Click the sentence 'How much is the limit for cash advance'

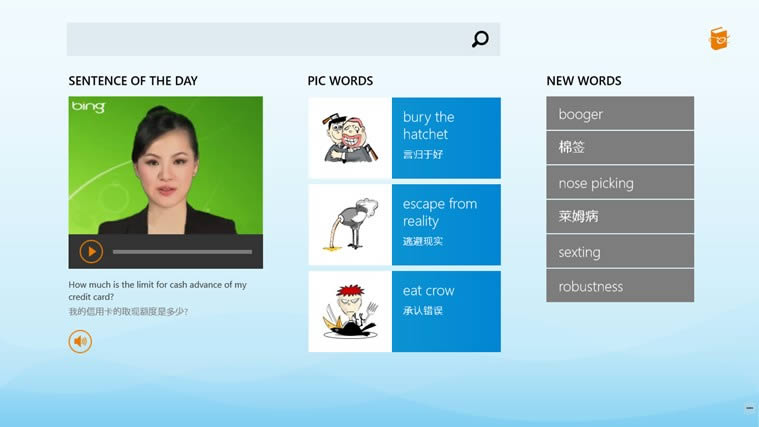pyautogui.click(x=157, y=290)
